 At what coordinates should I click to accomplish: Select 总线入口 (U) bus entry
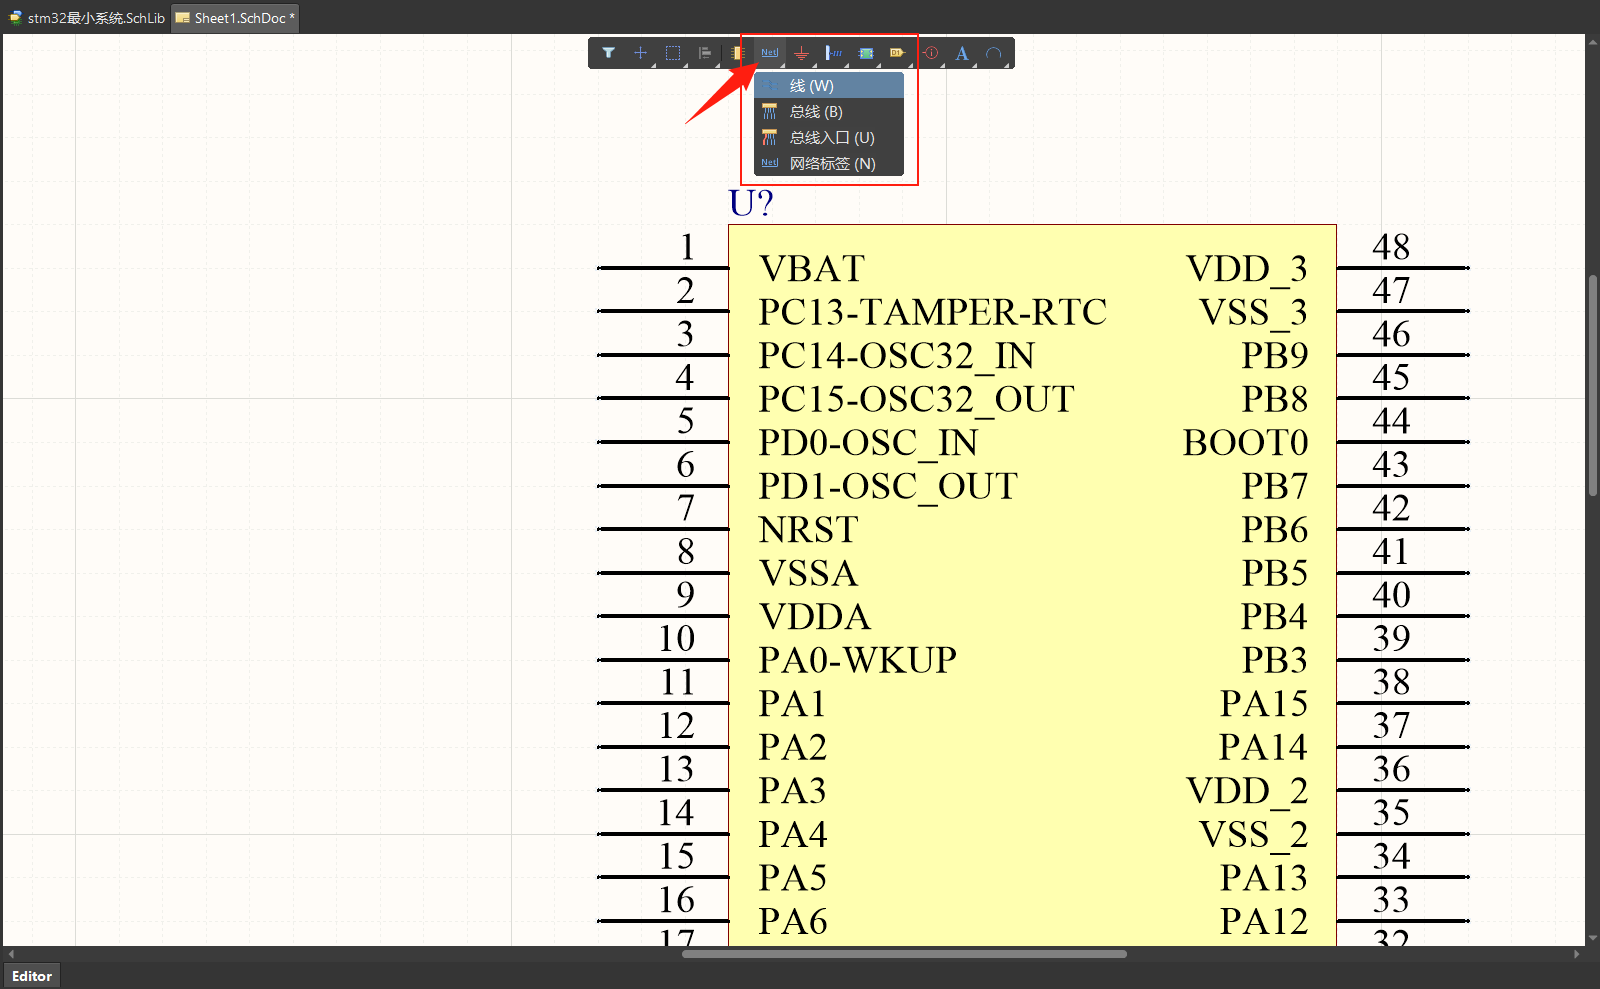pos(829,138)
